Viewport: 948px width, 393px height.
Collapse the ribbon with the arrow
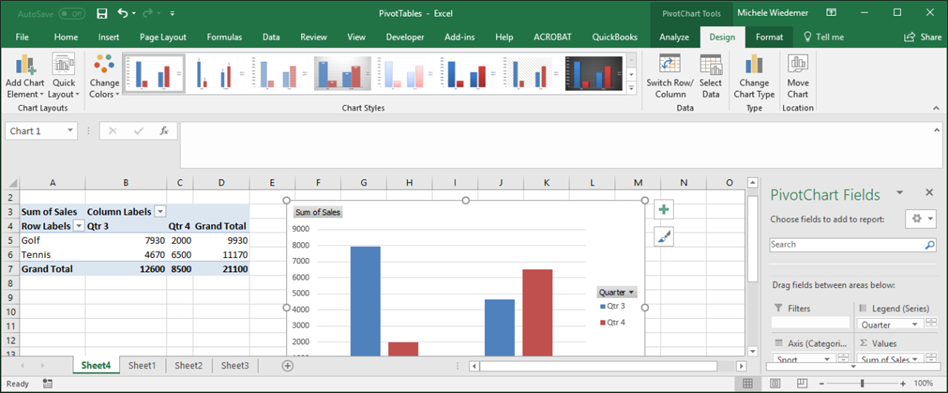pos(937,108)
